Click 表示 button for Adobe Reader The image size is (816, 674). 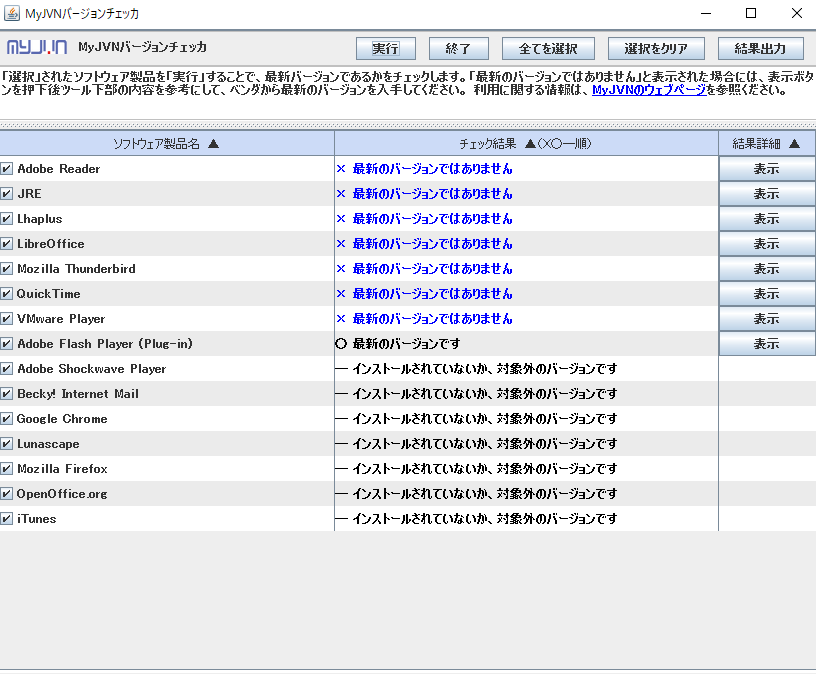pyautogui.click(x=767, y=169)
